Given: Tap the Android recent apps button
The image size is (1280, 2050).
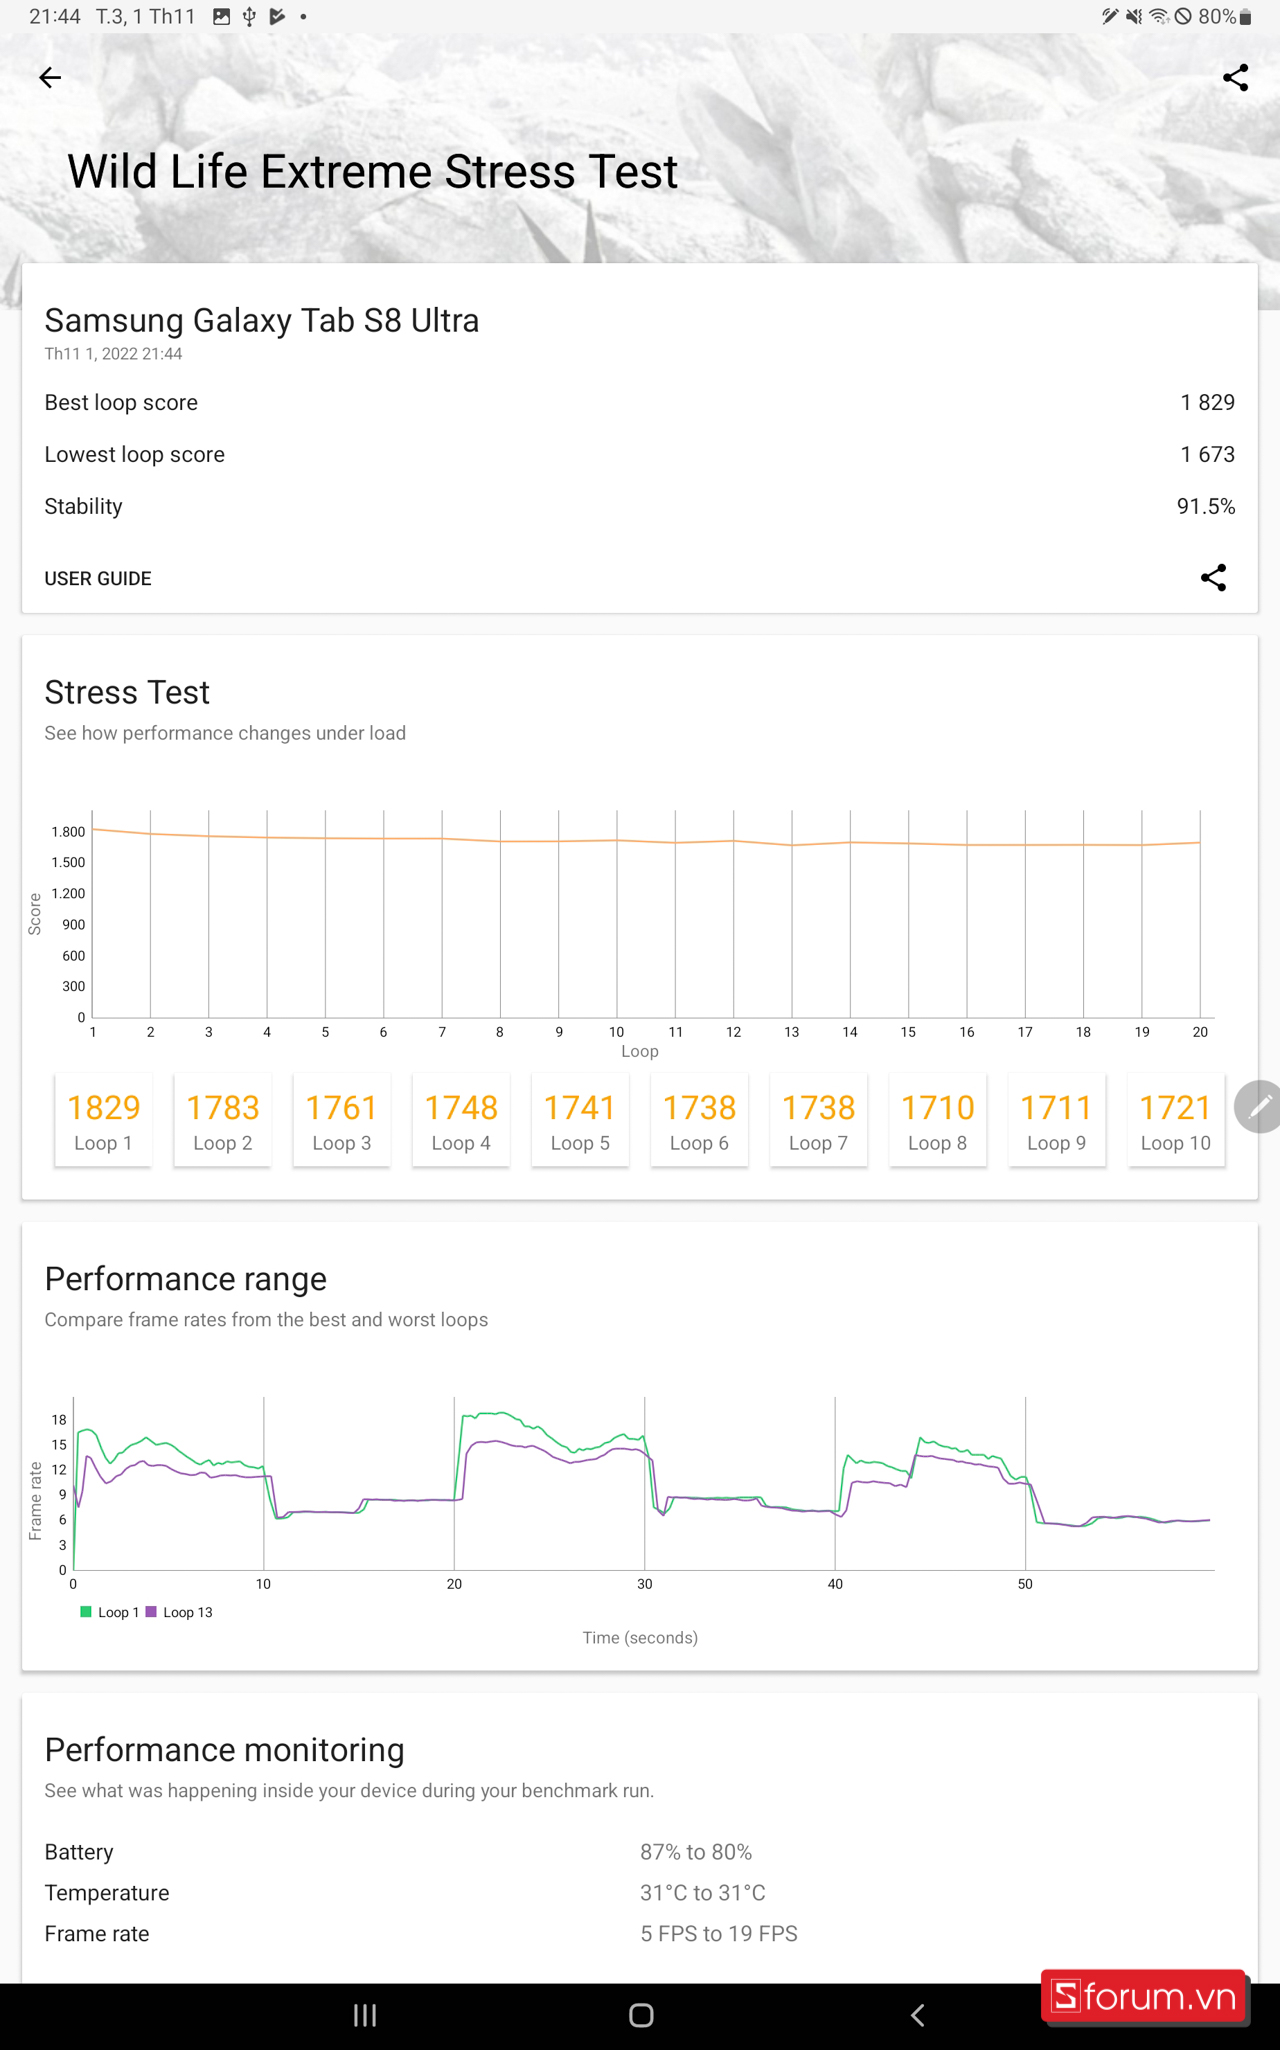Looking at the screenshot, I should 365,2015.
